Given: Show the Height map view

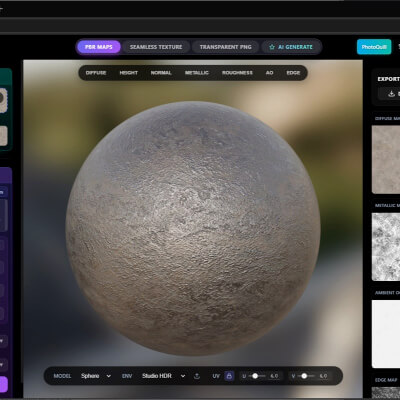Looking at the screenshot, I should (x=129, y=73).
